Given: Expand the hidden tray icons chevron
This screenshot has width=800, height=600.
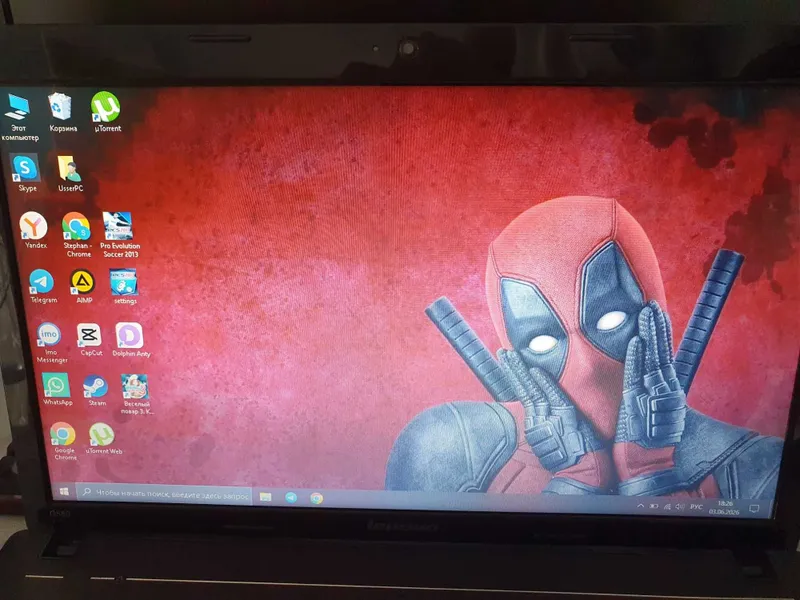Looking at the screenshot, I should 640,506.
